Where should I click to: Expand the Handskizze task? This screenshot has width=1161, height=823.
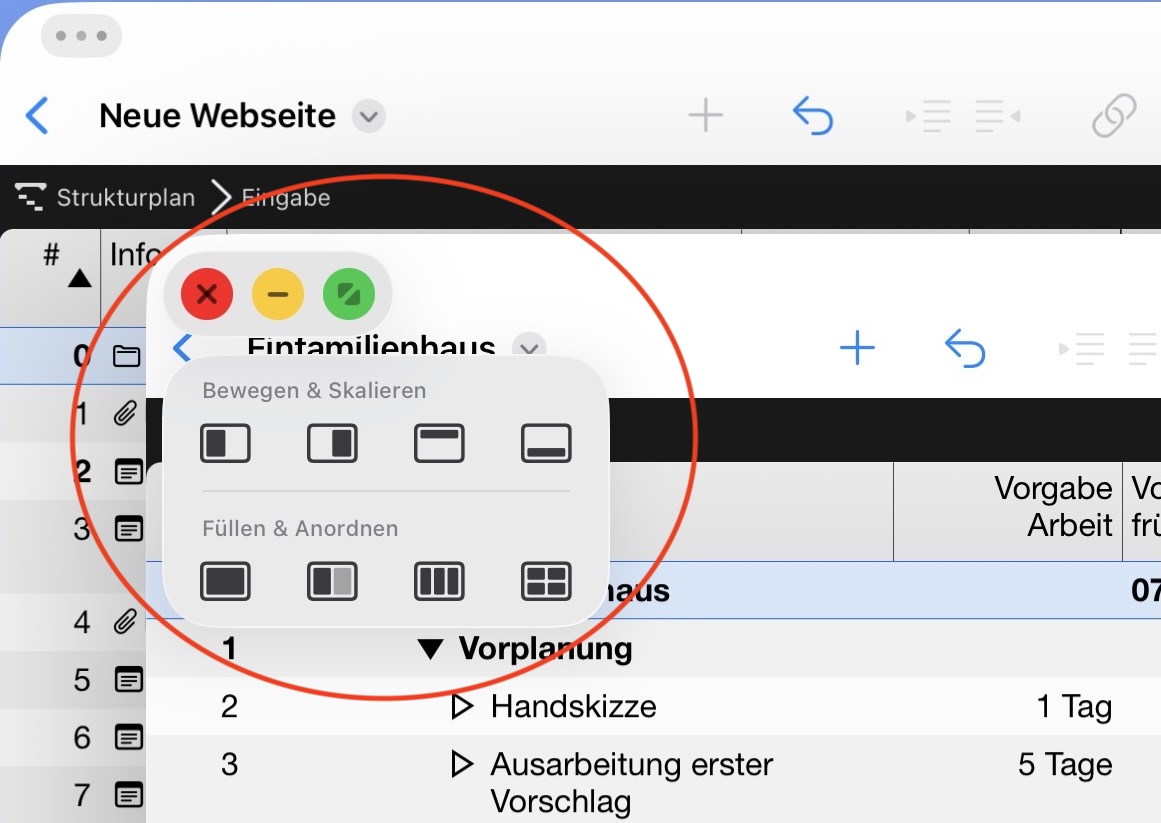(461, 707)
